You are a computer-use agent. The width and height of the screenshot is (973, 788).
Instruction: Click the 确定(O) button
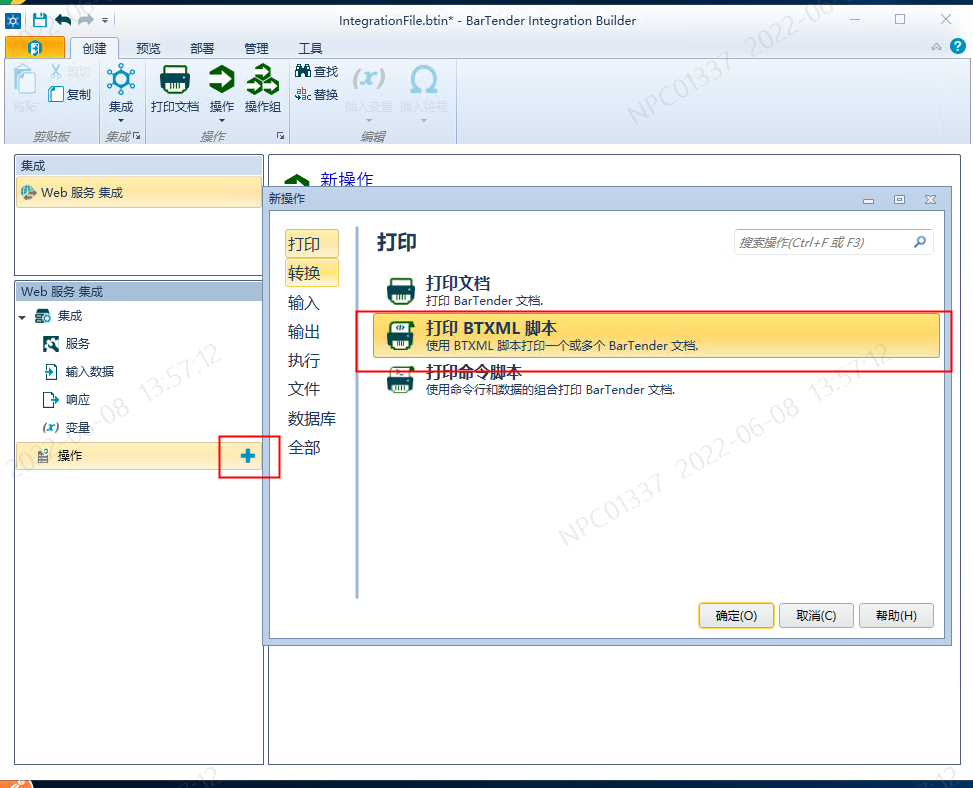[736, 615]
